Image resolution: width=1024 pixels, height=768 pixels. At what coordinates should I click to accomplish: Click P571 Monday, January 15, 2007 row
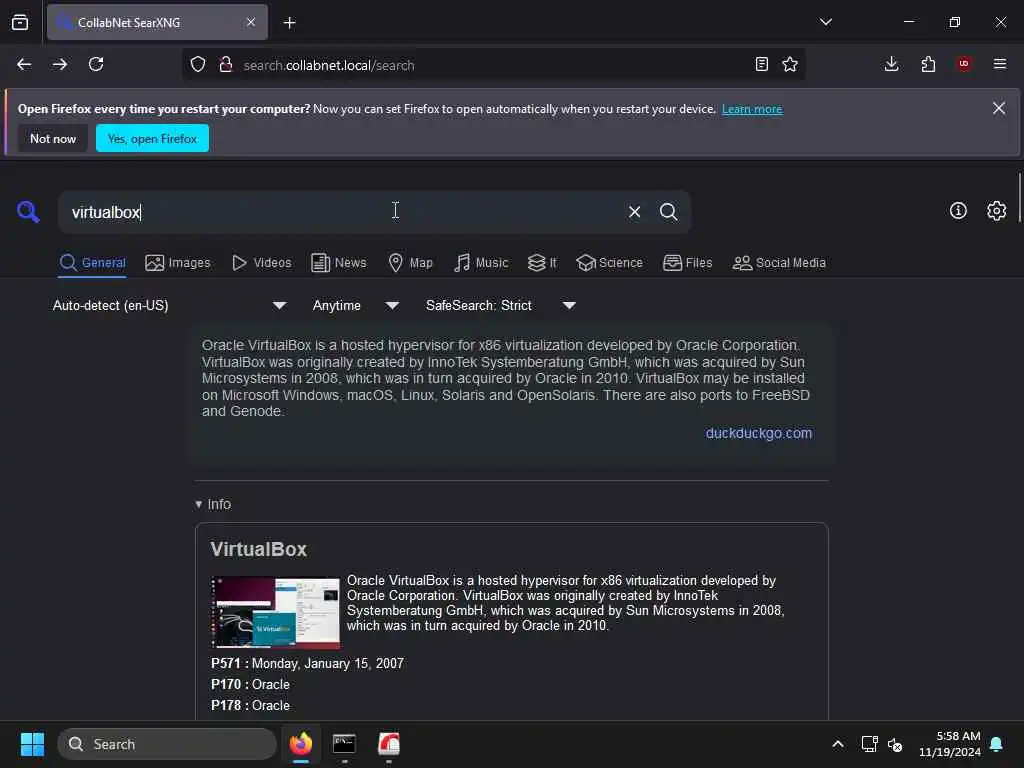(x=307, y=664)
